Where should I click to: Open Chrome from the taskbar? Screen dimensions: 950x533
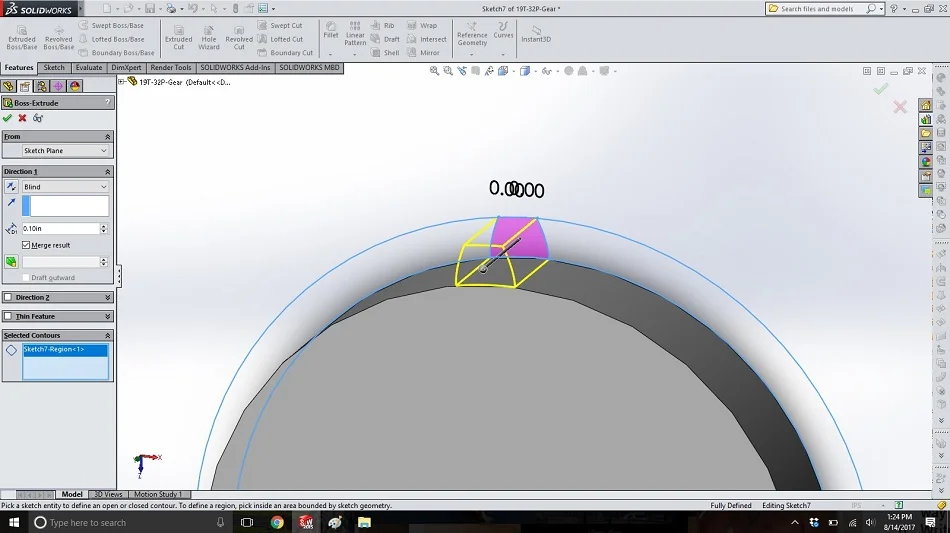277,522
